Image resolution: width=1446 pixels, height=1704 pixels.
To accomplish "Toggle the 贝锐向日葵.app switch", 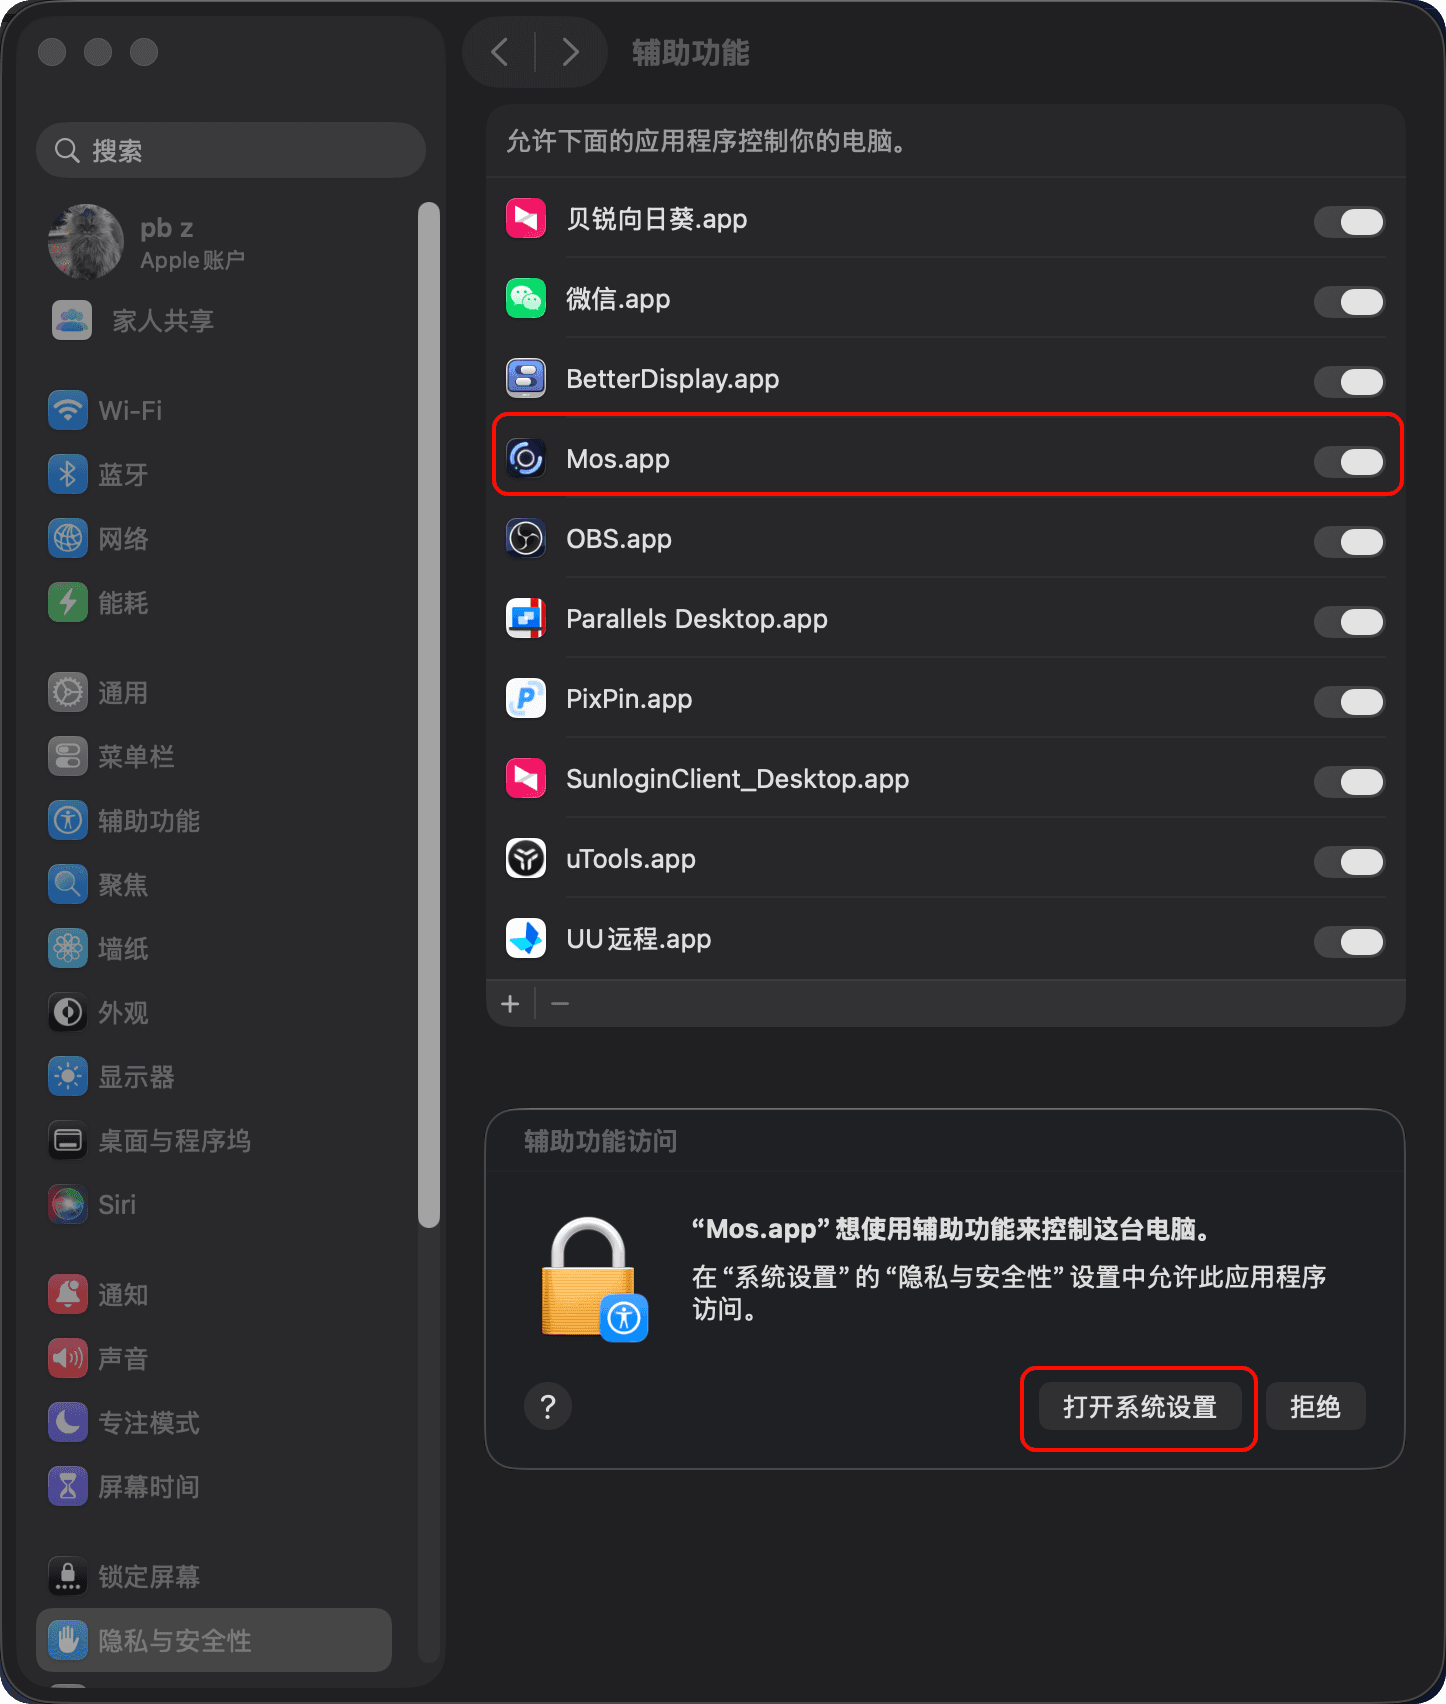I will point(1349,221).
